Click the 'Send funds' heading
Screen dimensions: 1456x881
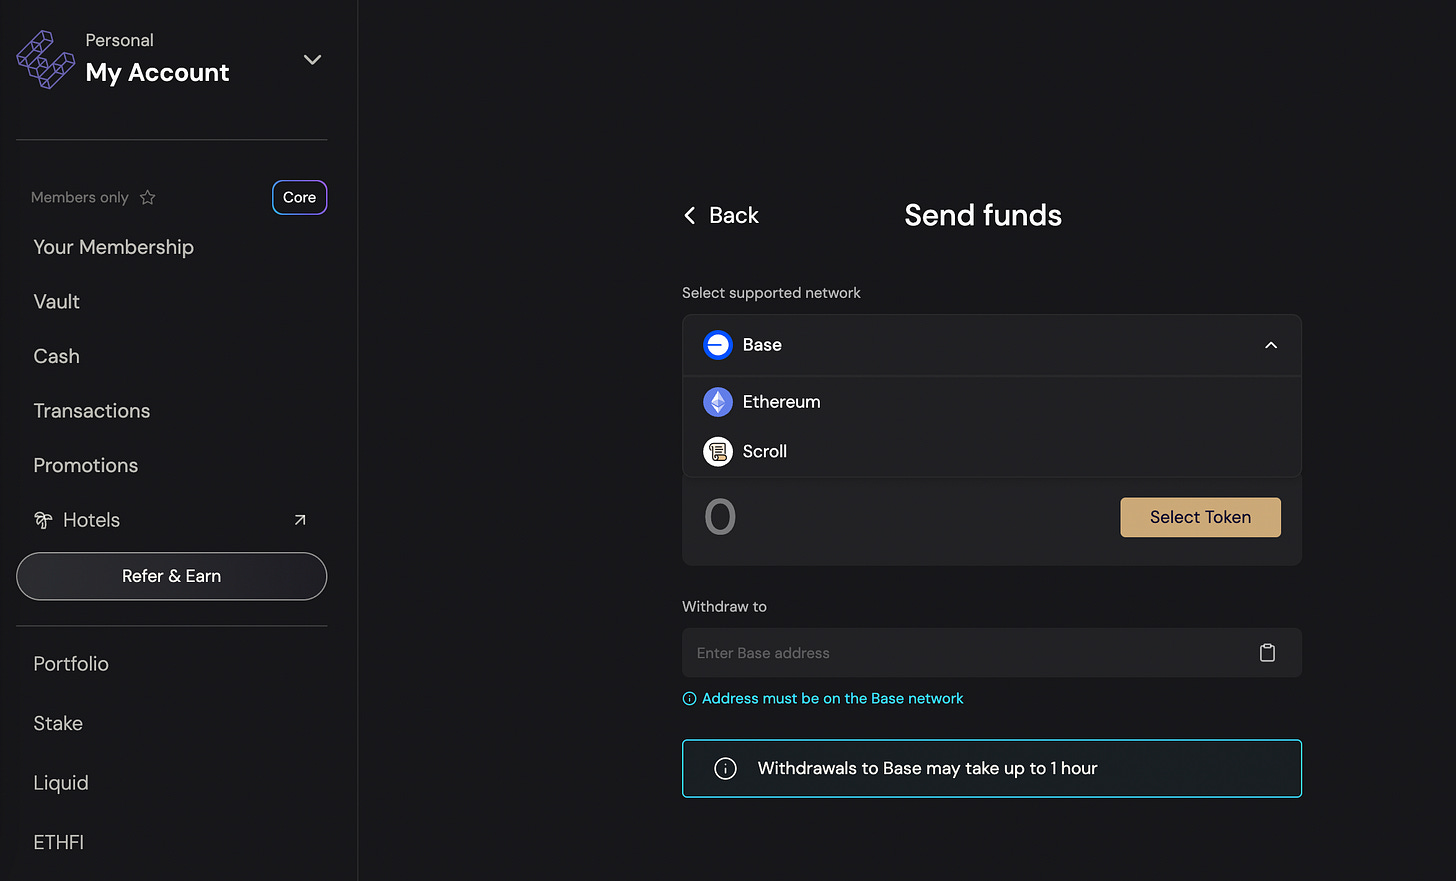coord(983,215)
